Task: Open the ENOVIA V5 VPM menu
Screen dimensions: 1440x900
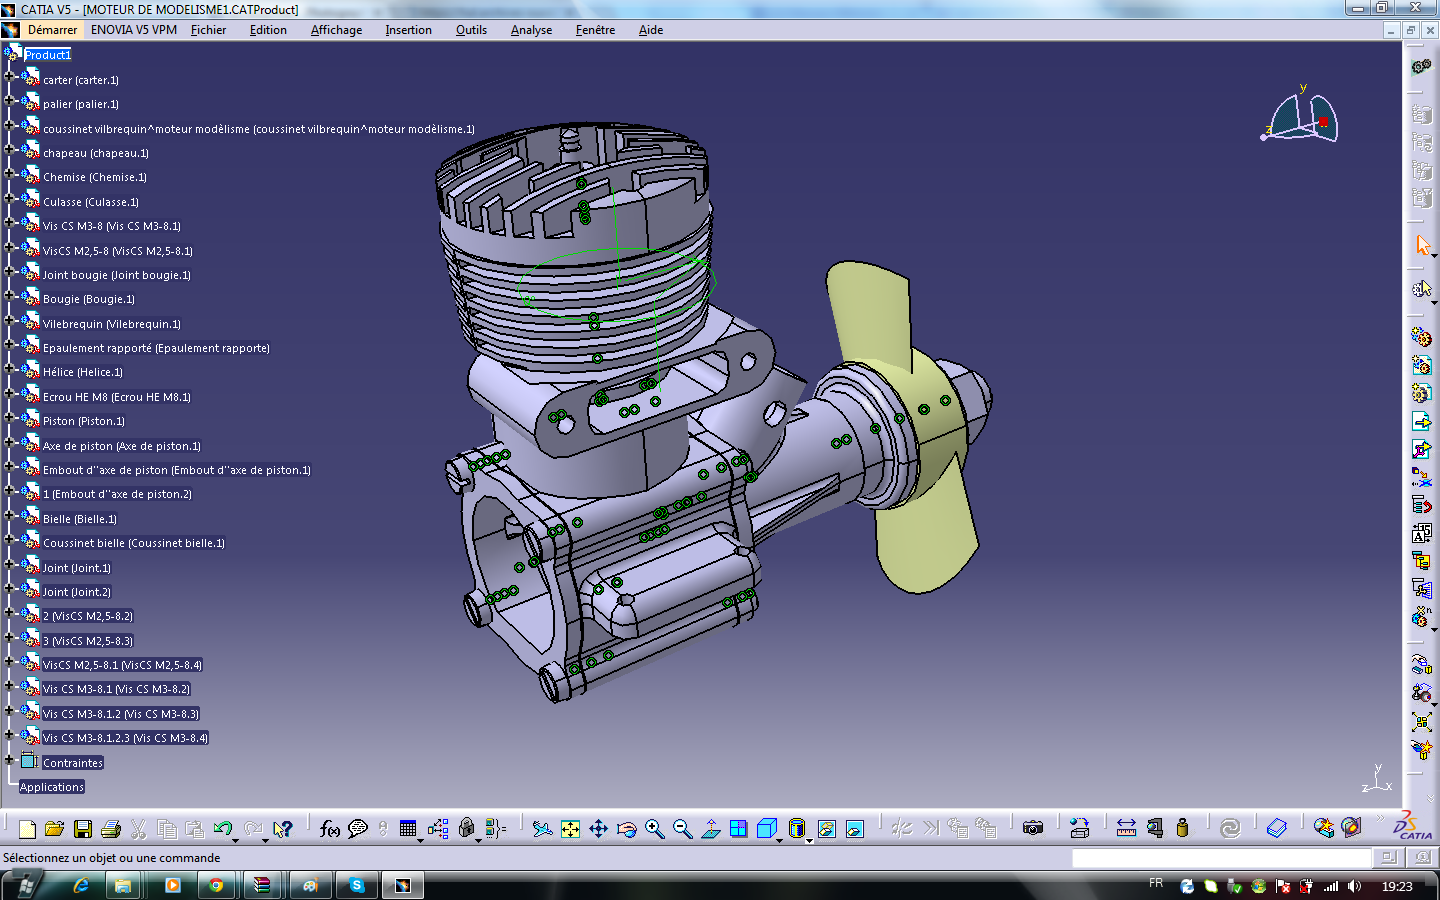Action: pyautogui.click(x=134, y=30)
